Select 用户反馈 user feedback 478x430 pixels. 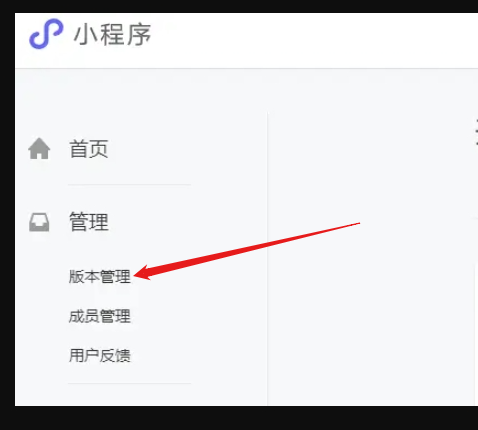point(99,355)
